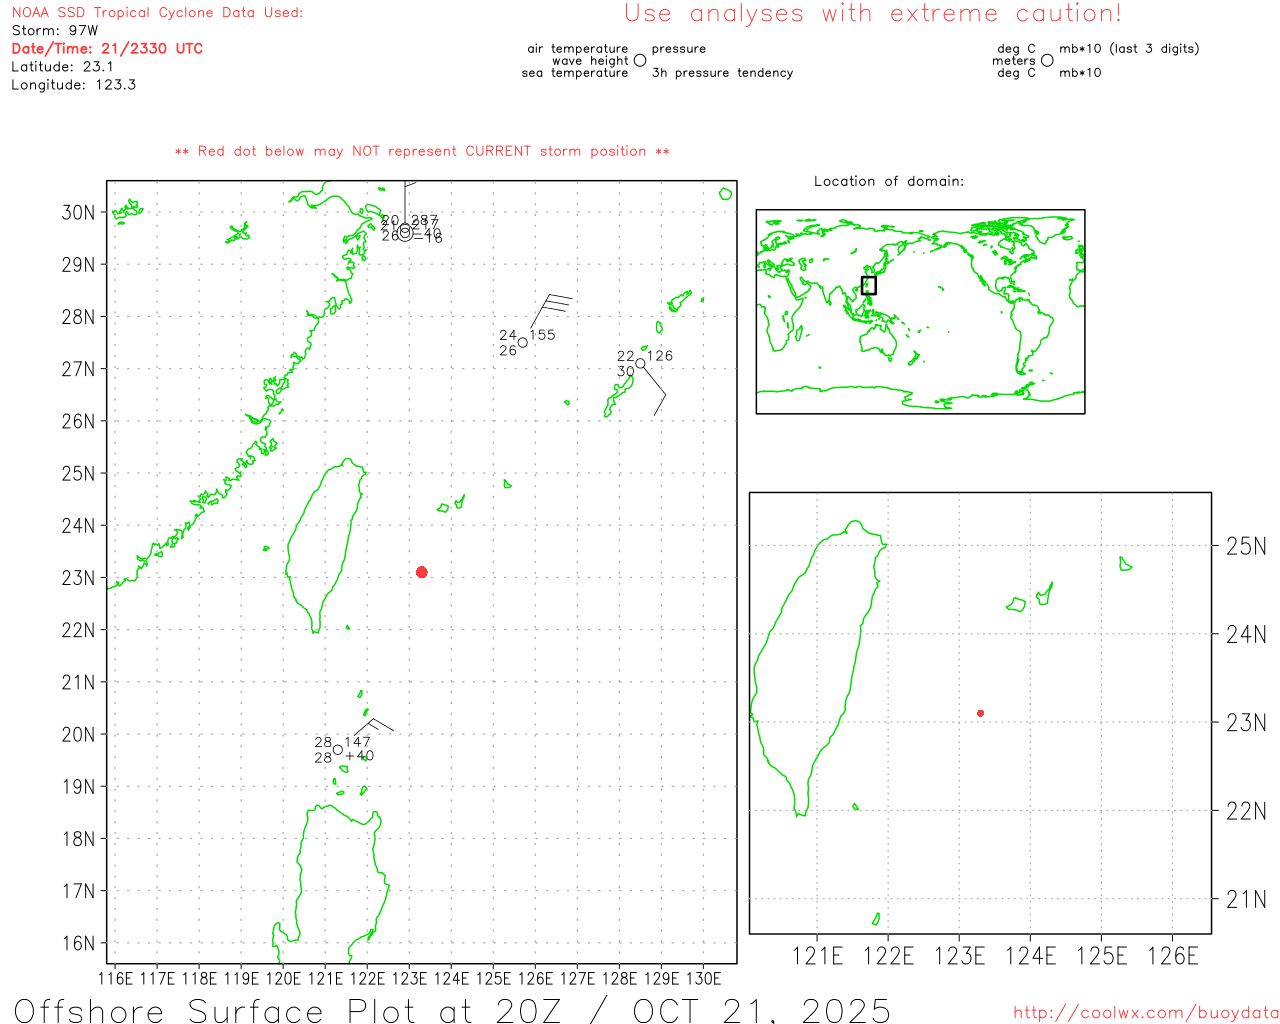Click the NOAA SSD Tropical Cyclone Data heading
This screenshot has height=1024, width=1280.
pos(157,13)
